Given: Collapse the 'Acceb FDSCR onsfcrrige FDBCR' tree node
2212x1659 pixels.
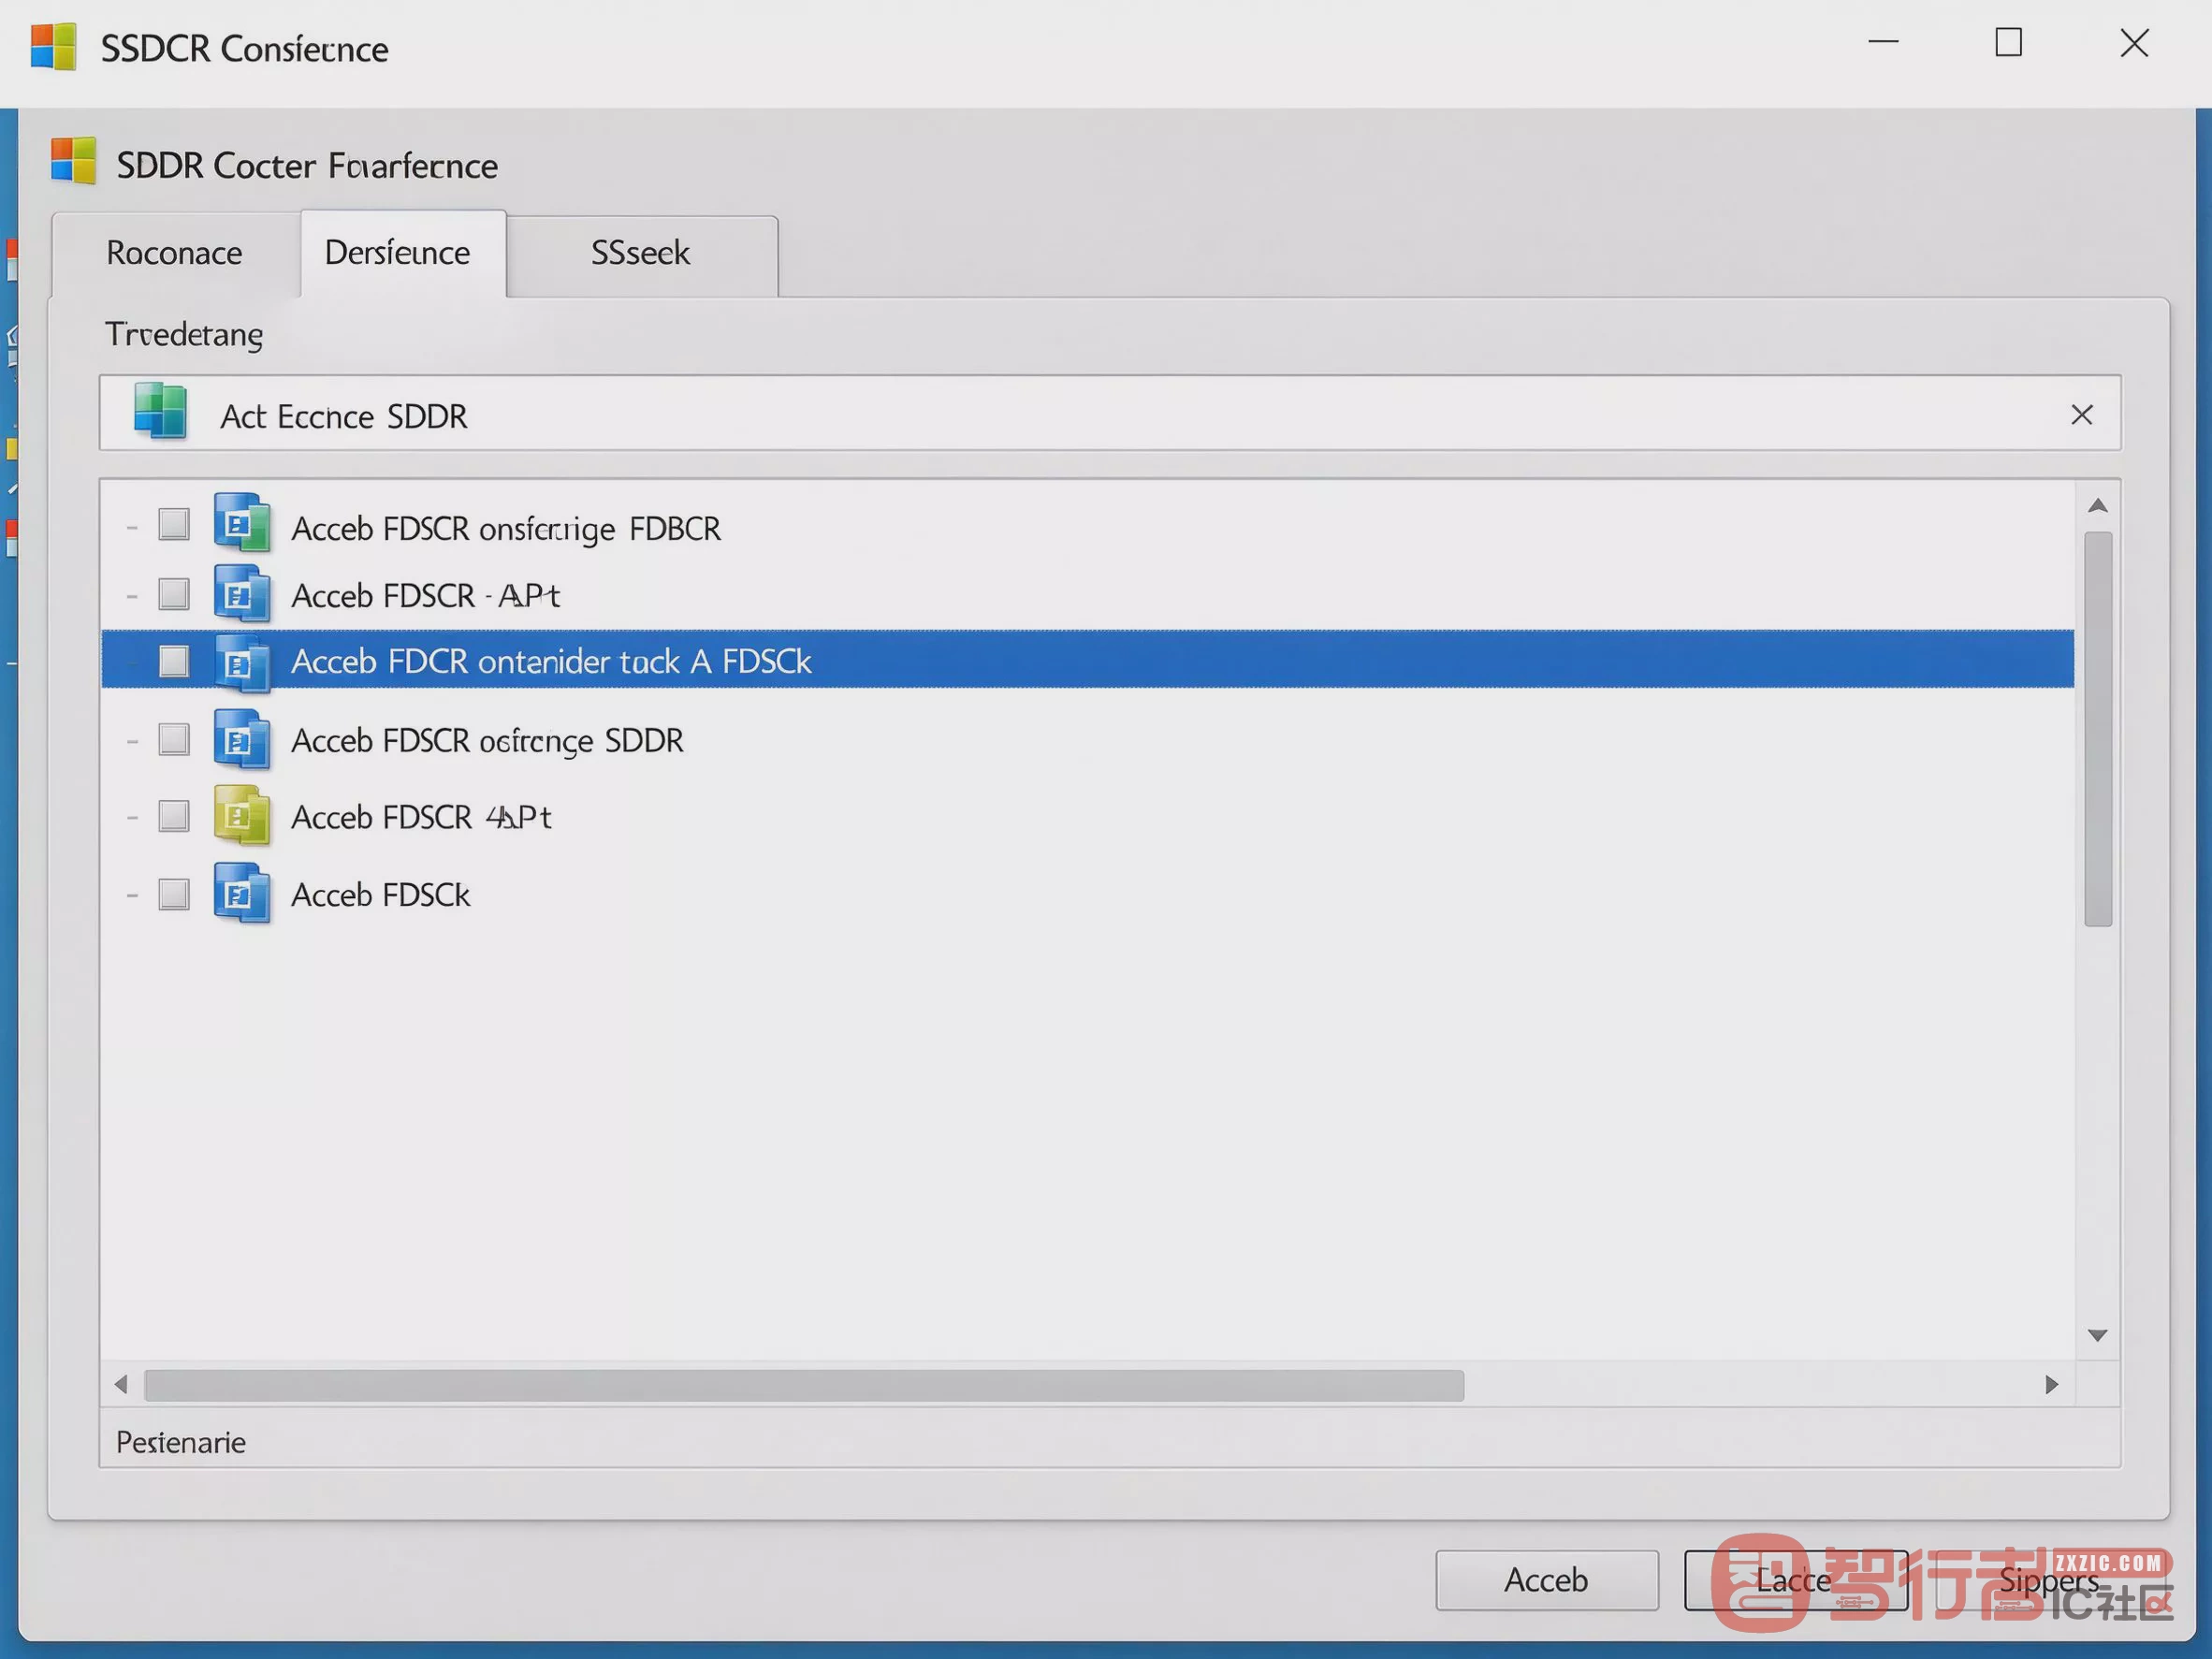Looking at the screenshot, I should (x=131, y=527).
